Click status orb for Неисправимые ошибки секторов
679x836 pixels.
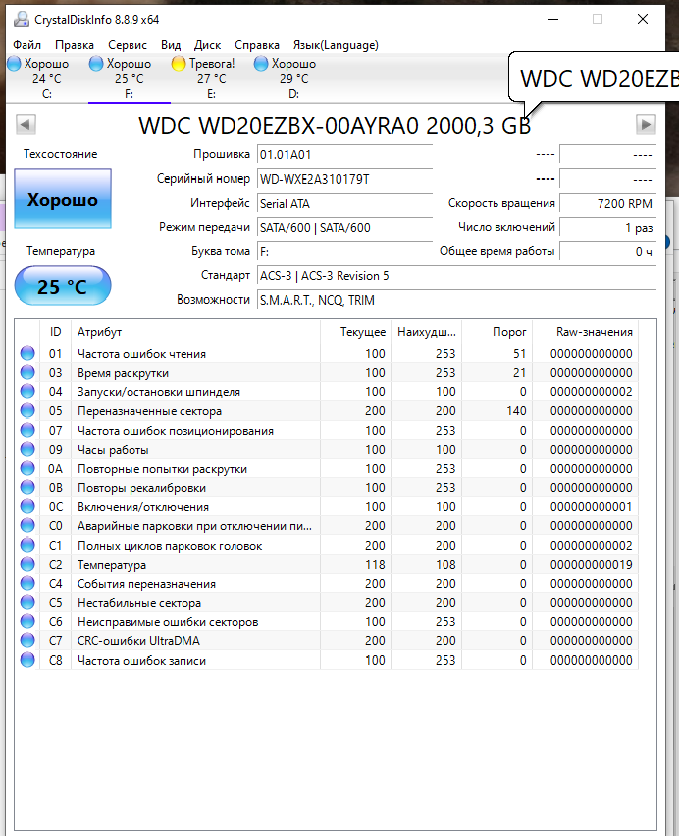[x=28, y=622]
